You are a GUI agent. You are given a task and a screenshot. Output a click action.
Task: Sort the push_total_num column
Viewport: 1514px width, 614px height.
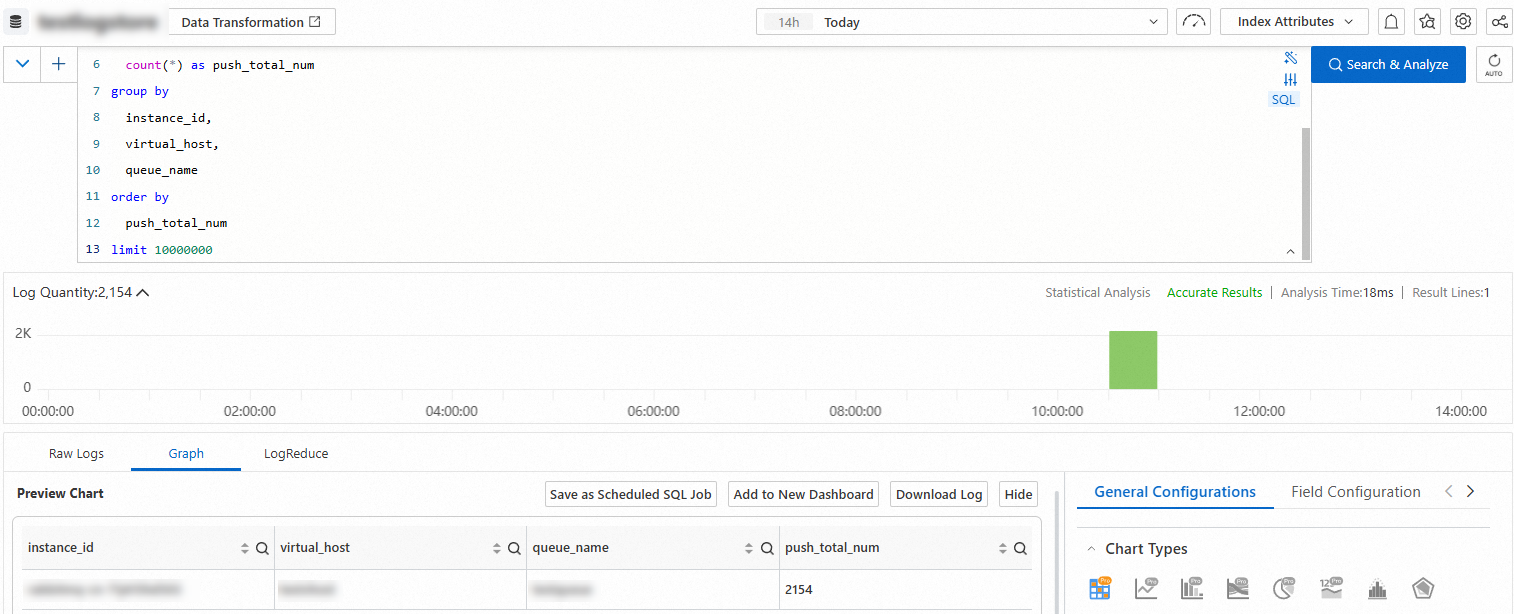click(x=1003, y=548)
